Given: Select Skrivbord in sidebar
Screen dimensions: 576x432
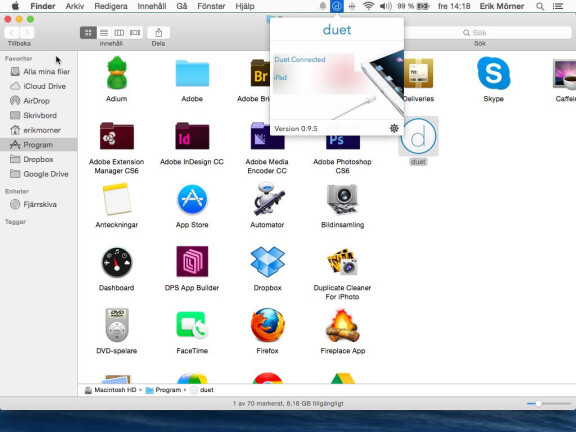Looking at the screenshot, I should click(39, 115).
